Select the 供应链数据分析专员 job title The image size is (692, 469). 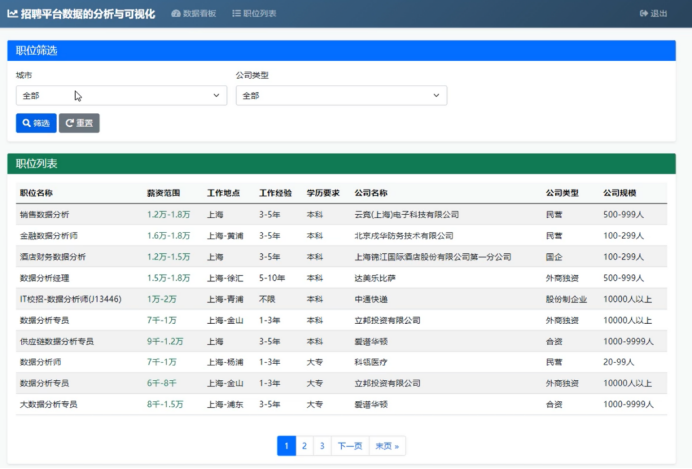tap(56, 341)
